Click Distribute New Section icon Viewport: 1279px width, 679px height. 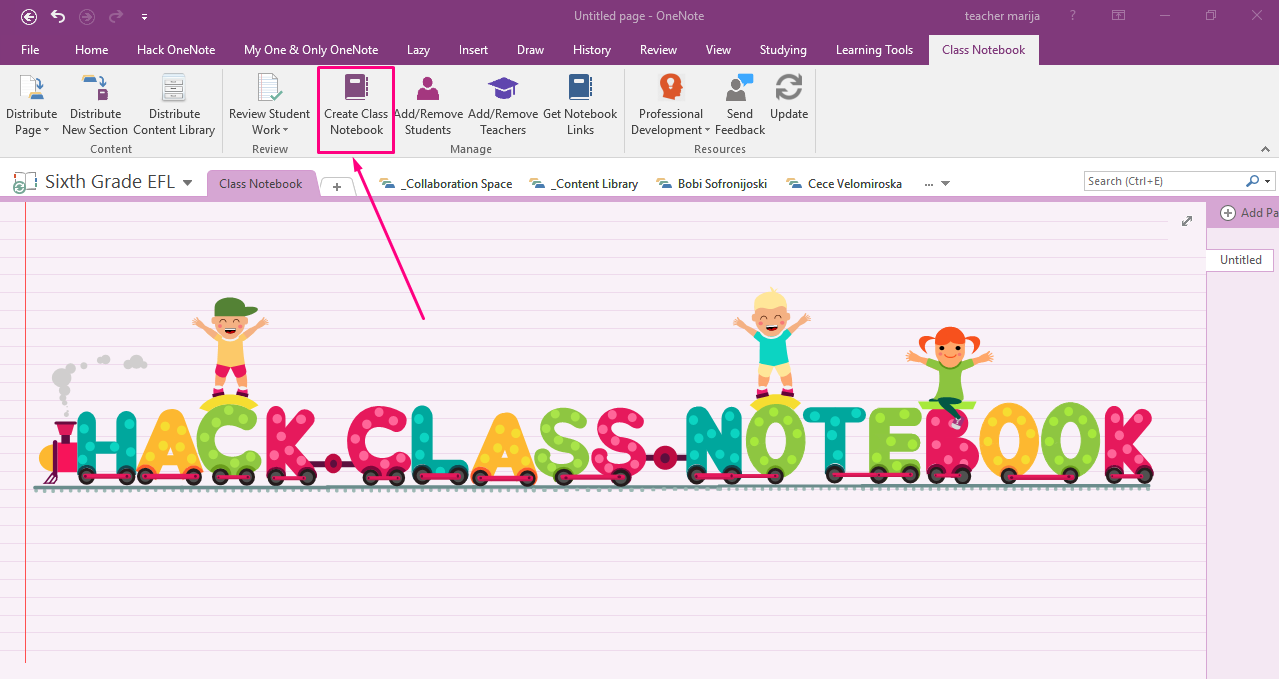(95, 89)
